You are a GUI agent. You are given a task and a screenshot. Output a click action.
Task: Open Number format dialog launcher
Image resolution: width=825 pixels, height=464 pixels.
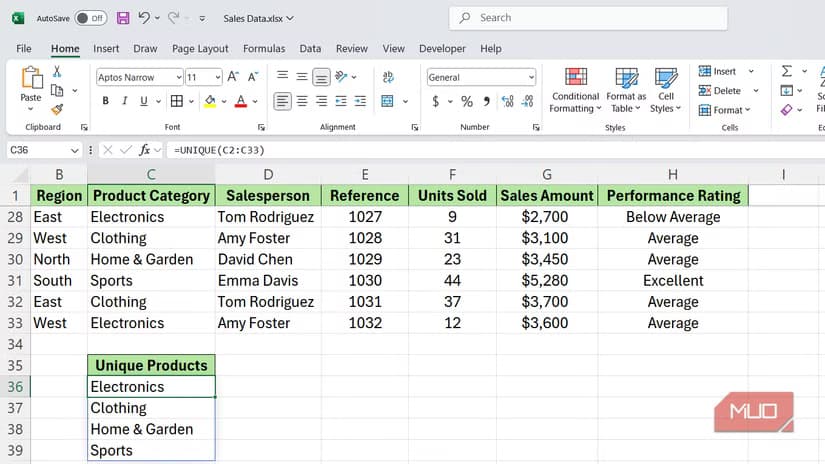536,127
